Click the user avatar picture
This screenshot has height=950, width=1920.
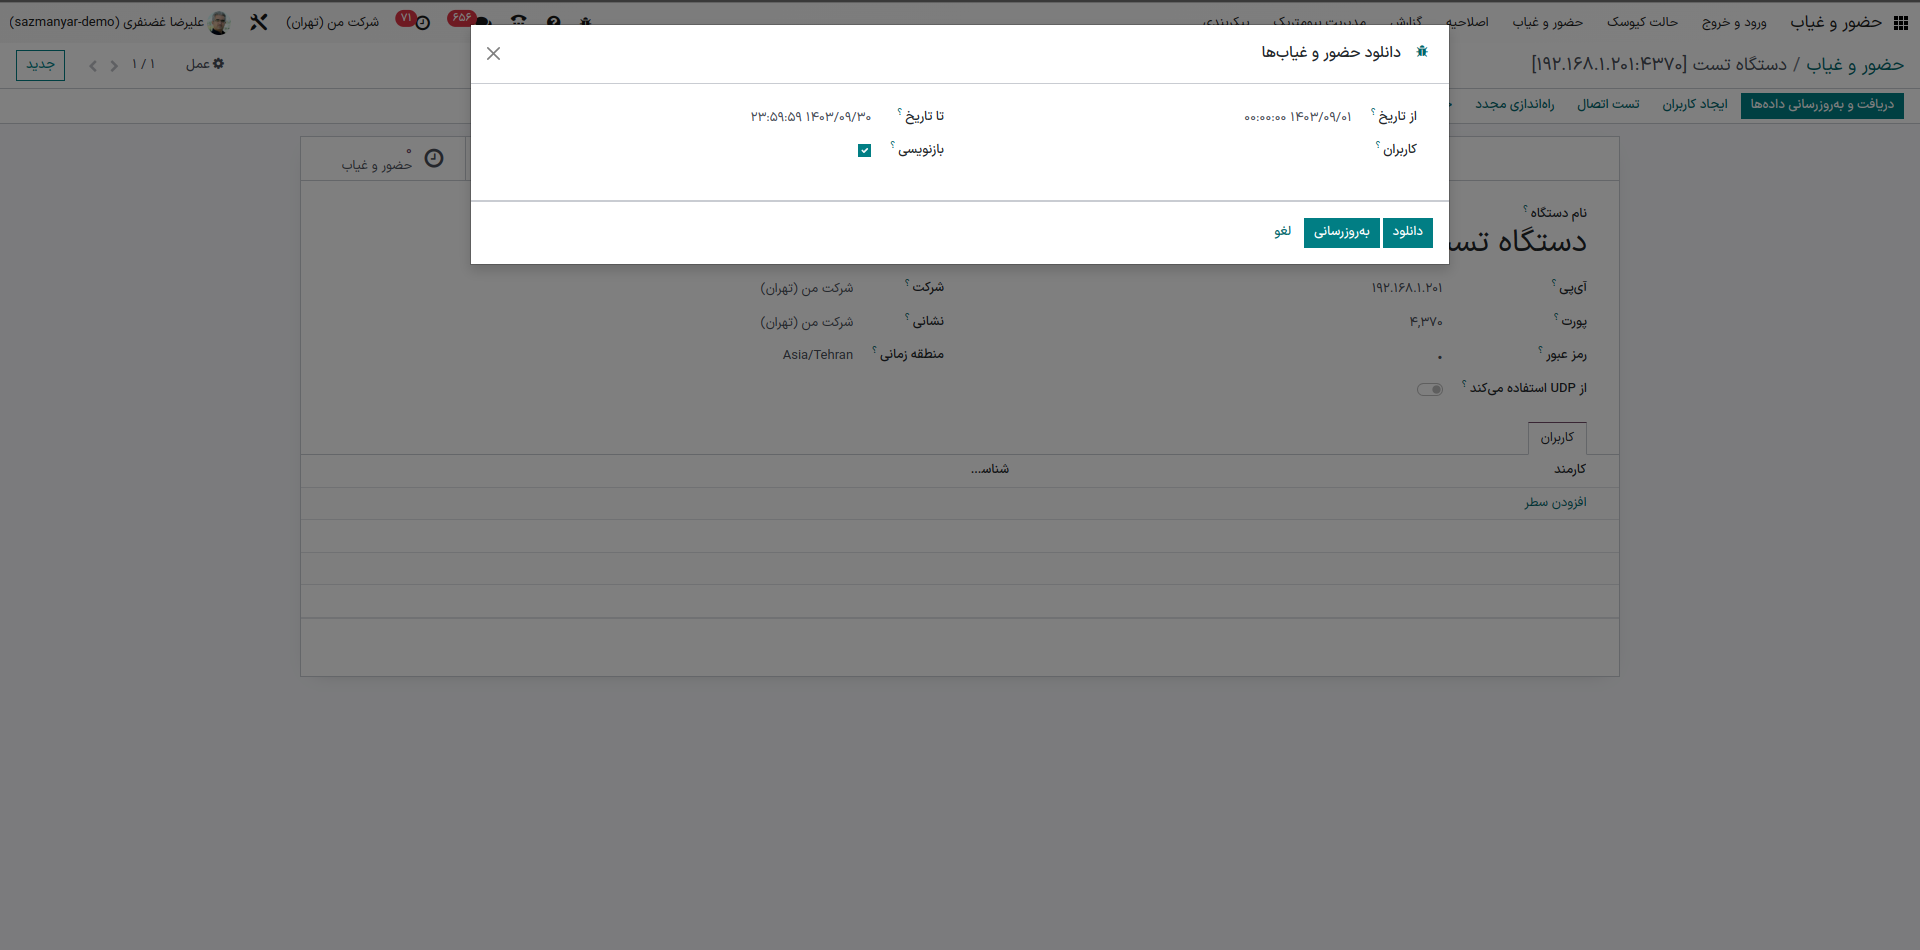click(x=219, y=23)
